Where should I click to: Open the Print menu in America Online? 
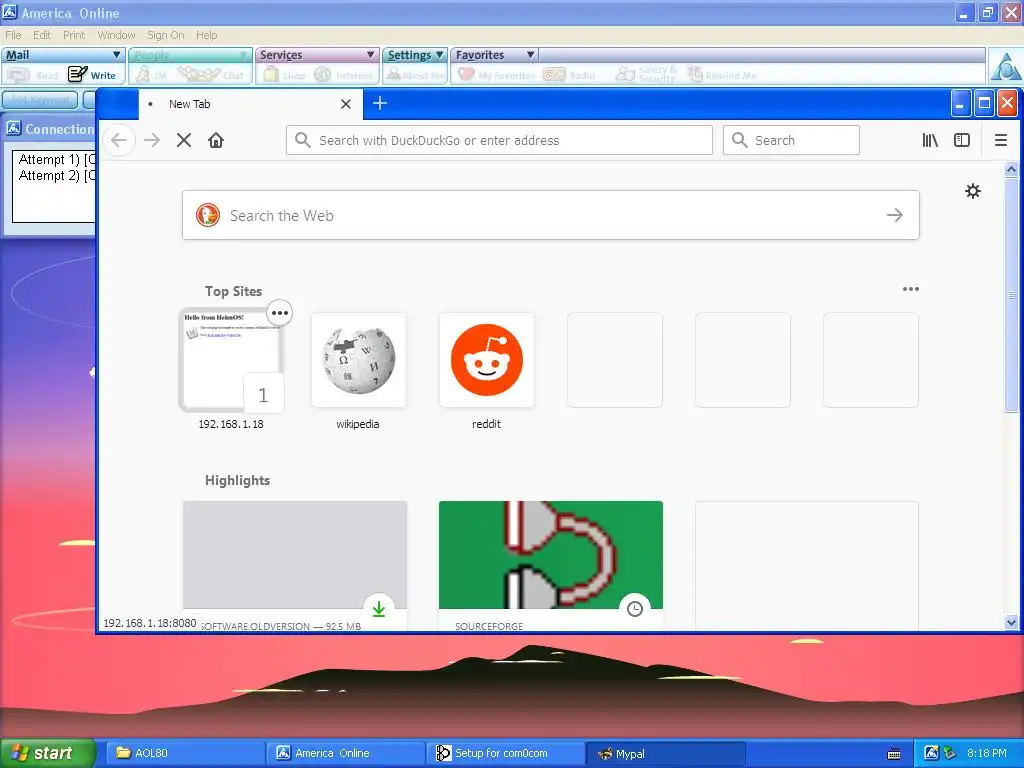tap(74, 35)
